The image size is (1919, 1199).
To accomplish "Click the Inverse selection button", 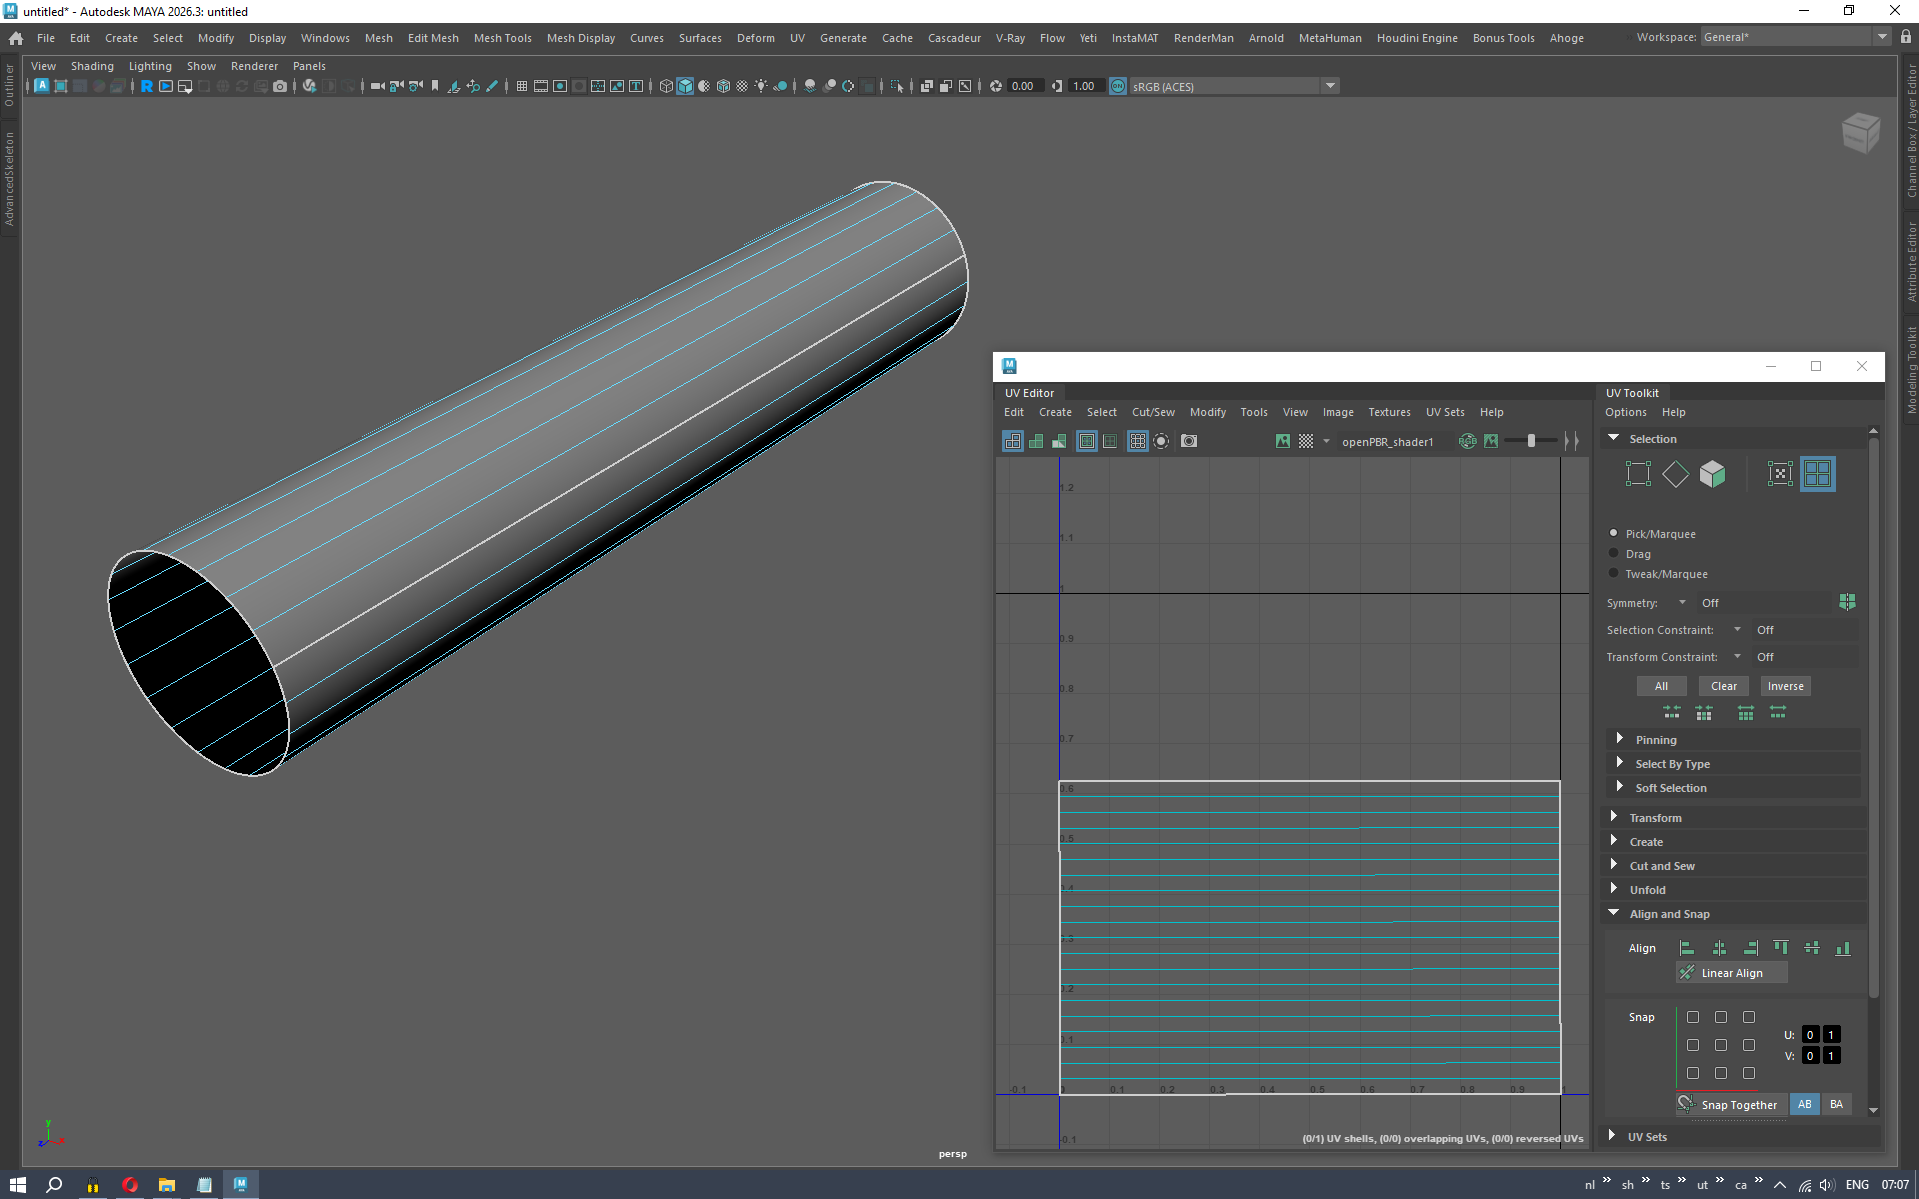I will click(1785, 686).
